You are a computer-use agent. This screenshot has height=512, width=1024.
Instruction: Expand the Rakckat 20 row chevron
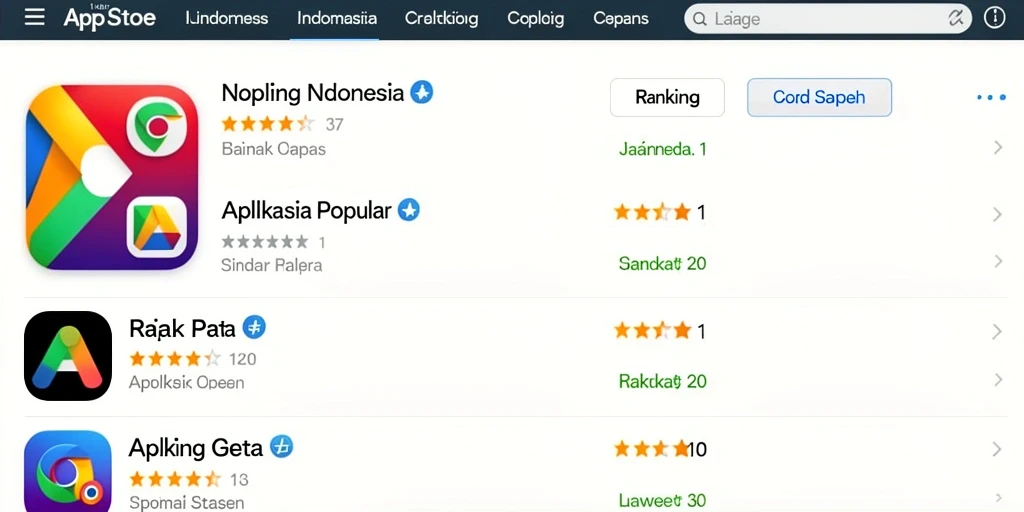point(997,380)
